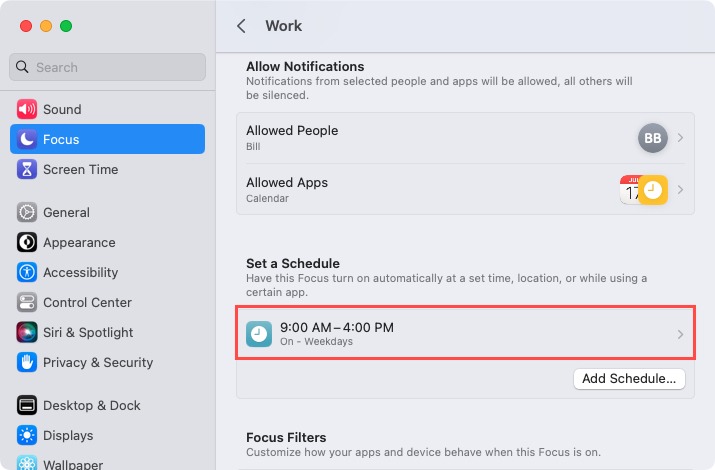Click the green full-screen window button
Viewport: 715px width, 470px height.
coord(66,26)
